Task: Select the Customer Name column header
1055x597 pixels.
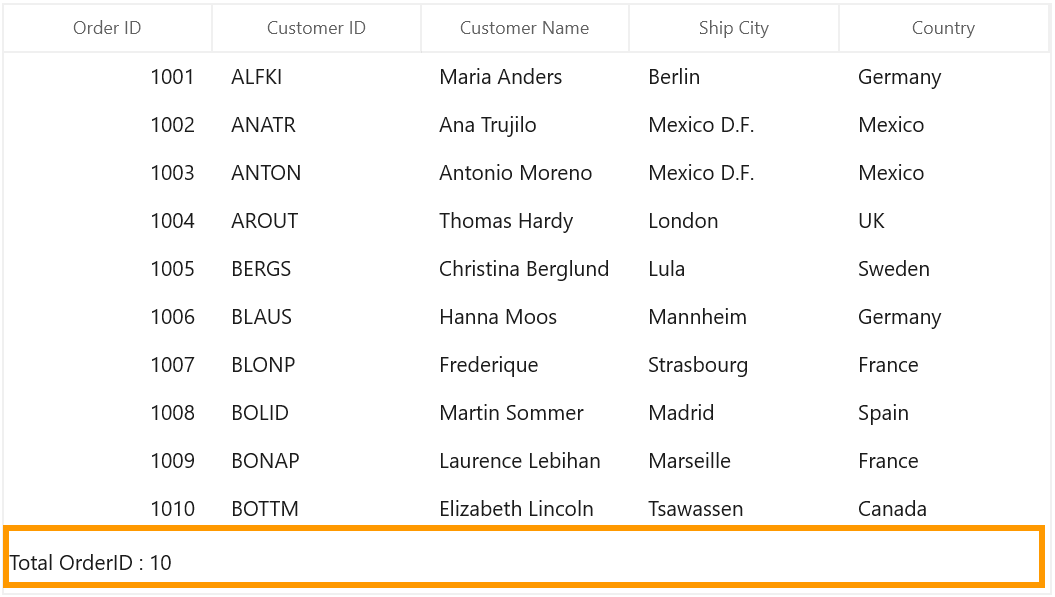Action: click(x=525, y=28)
